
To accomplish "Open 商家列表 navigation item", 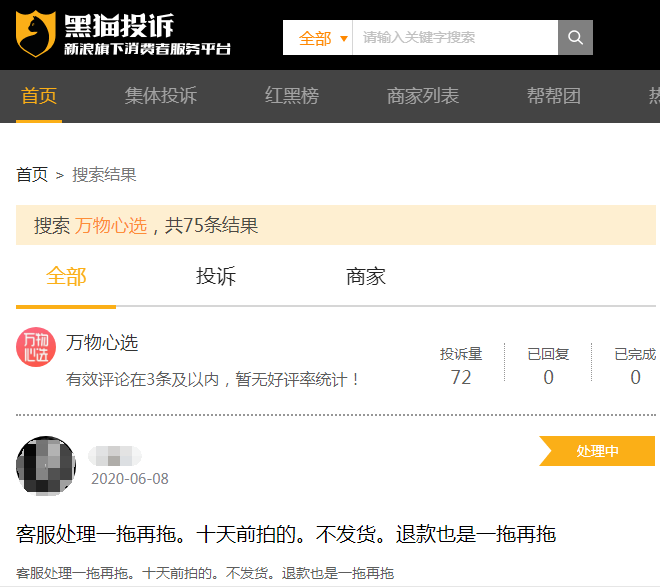I will coord(423,96).
